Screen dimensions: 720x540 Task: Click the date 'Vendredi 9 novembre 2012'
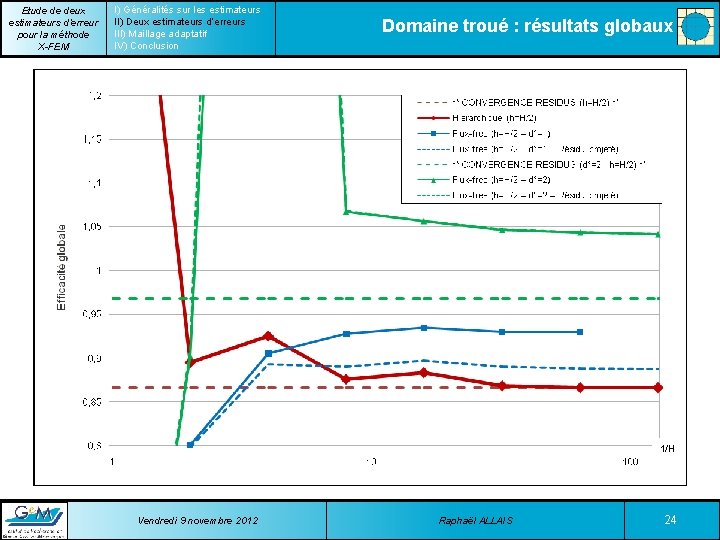coord(198,520)
